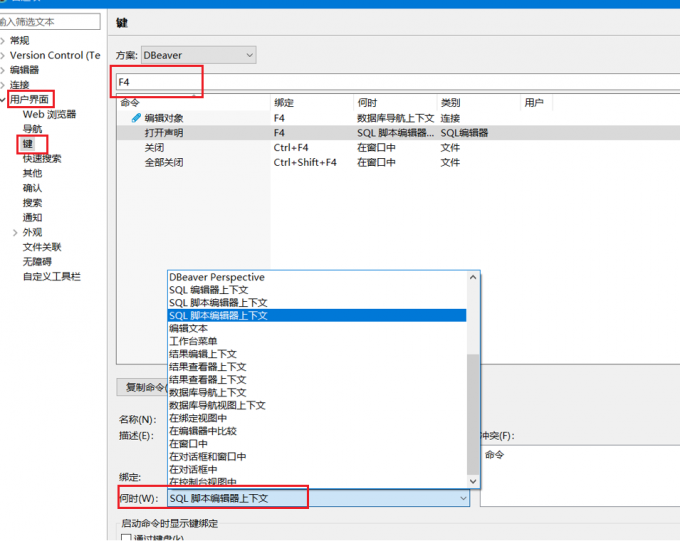Open the 方案 DBeaver scheme dropdown
Screen dimensions: 680x541
pyautogui.click(x=199, y=55)
